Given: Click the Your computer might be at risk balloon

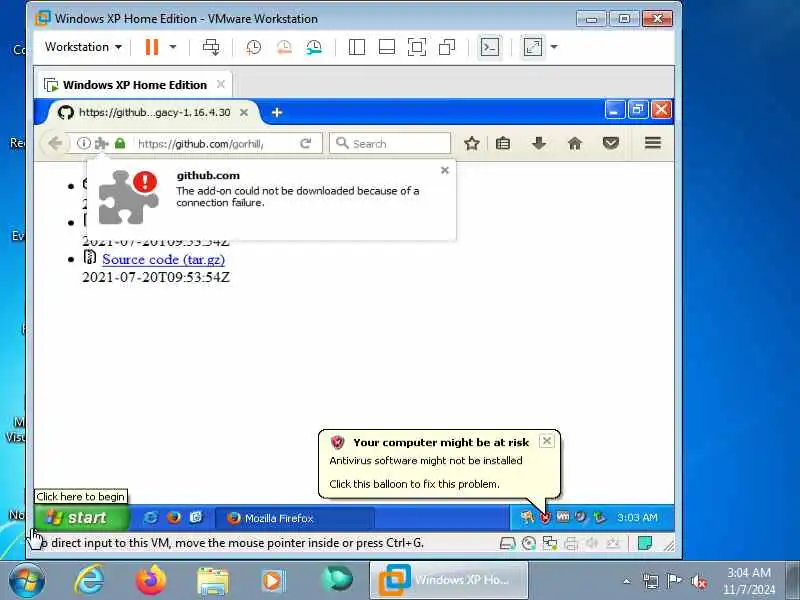Looking at the screenshot, I should [x=439, y=463].
